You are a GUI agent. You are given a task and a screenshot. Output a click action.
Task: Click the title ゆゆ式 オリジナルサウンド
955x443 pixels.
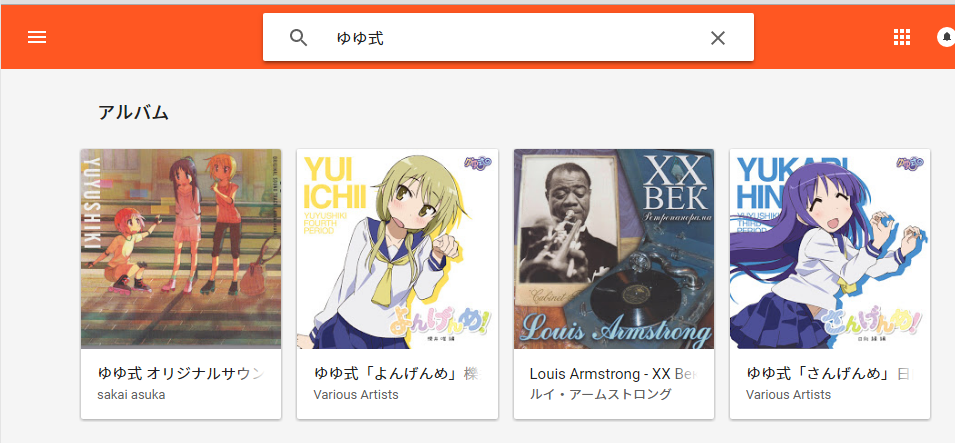tap(181, 374)
